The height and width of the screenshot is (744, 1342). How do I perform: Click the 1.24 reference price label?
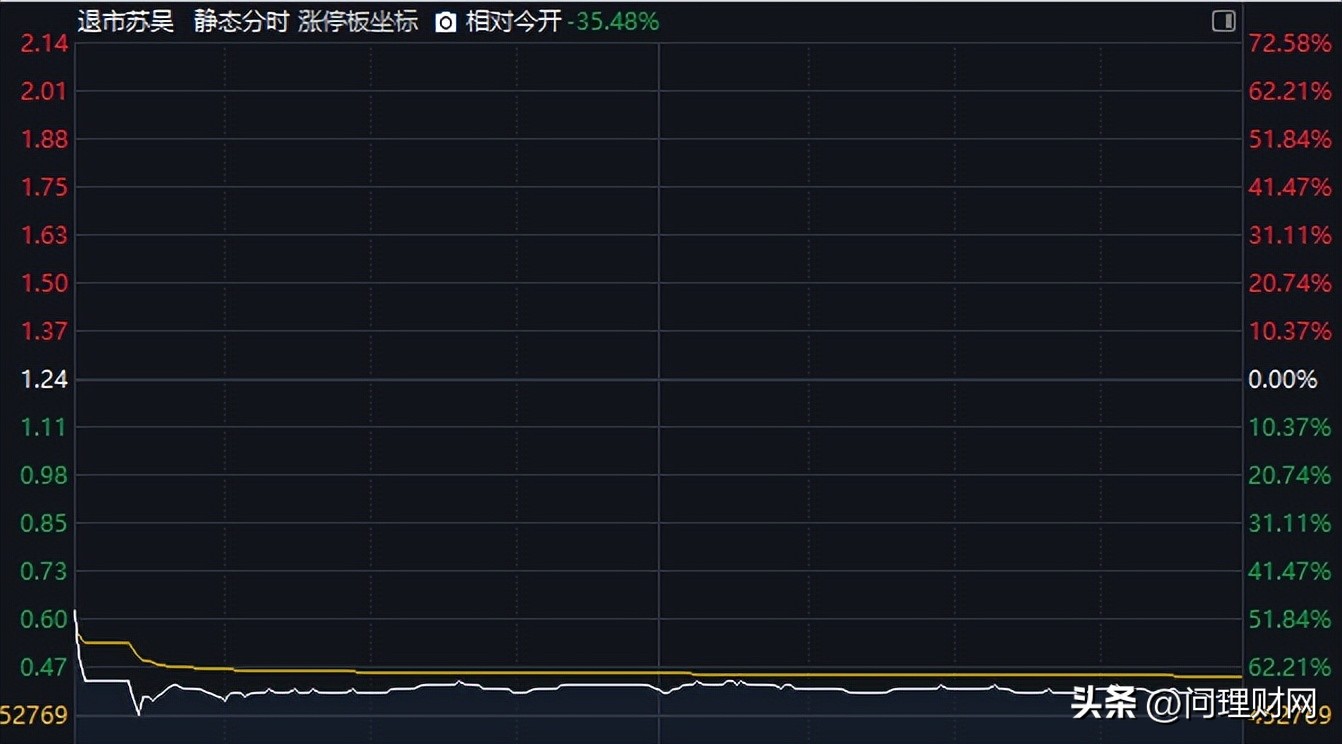(45, 379)
